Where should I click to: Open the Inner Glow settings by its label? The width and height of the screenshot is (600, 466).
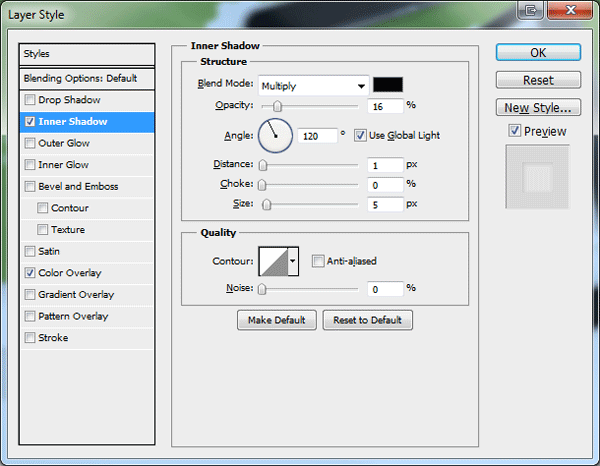click(x=64, y=165)
